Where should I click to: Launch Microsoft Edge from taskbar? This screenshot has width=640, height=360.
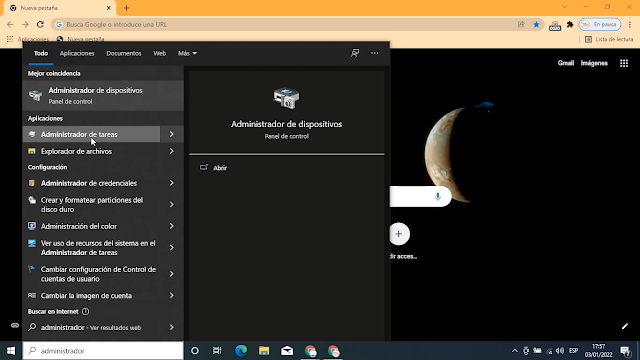241,351
